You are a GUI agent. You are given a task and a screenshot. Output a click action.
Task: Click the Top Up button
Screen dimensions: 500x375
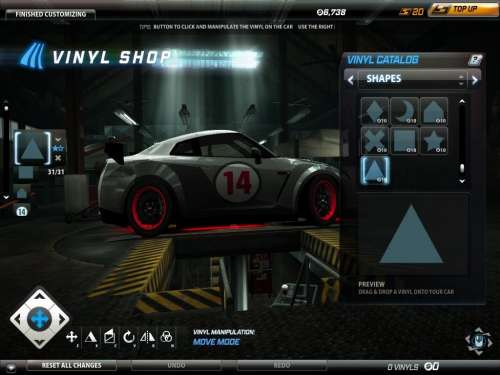463,10
